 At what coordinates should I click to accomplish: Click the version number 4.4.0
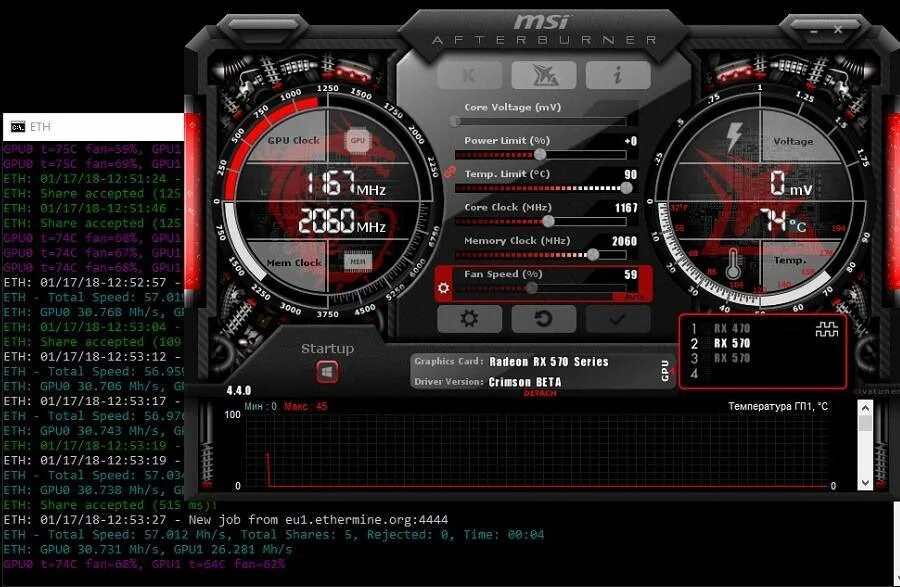coord(239,391)
